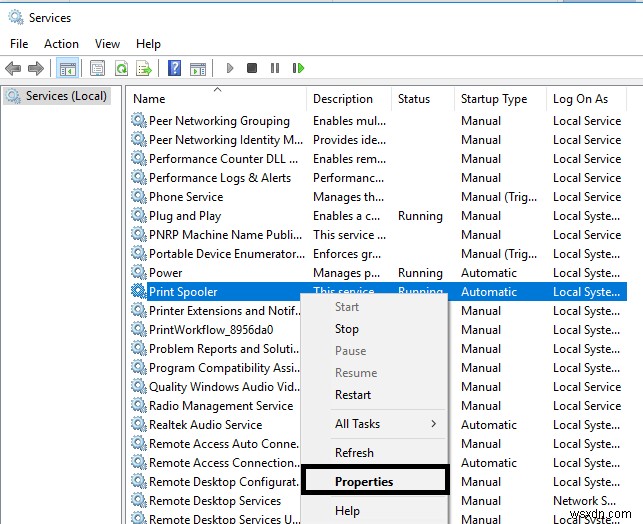The image size is (643, 524).
Task: Click the Forward arrow toolbar icon
Action: [x=36, y=68]
